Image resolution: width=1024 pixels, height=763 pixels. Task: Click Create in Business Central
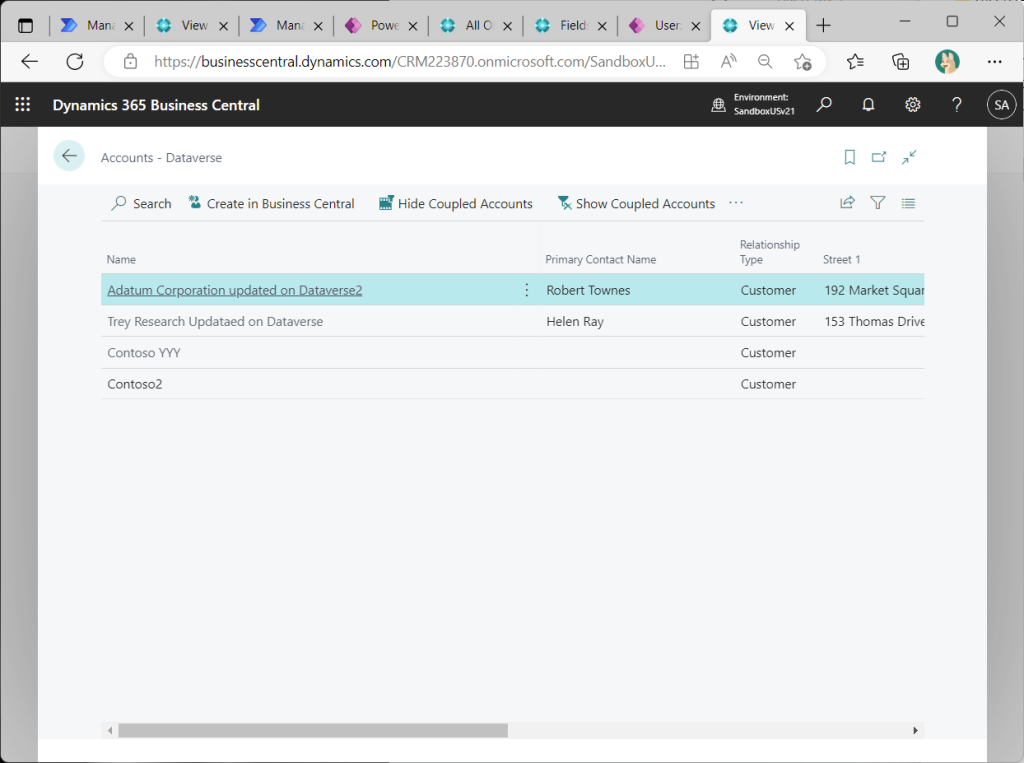coord(271,203)
